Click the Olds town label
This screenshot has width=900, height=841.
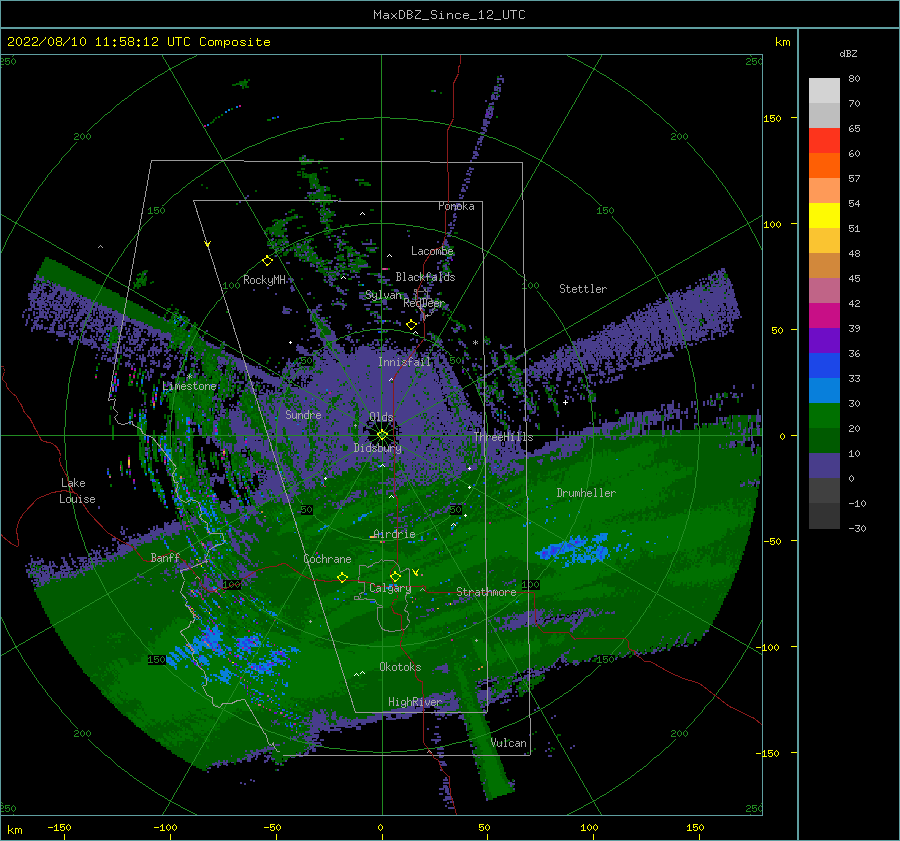(x=381, y=416)
